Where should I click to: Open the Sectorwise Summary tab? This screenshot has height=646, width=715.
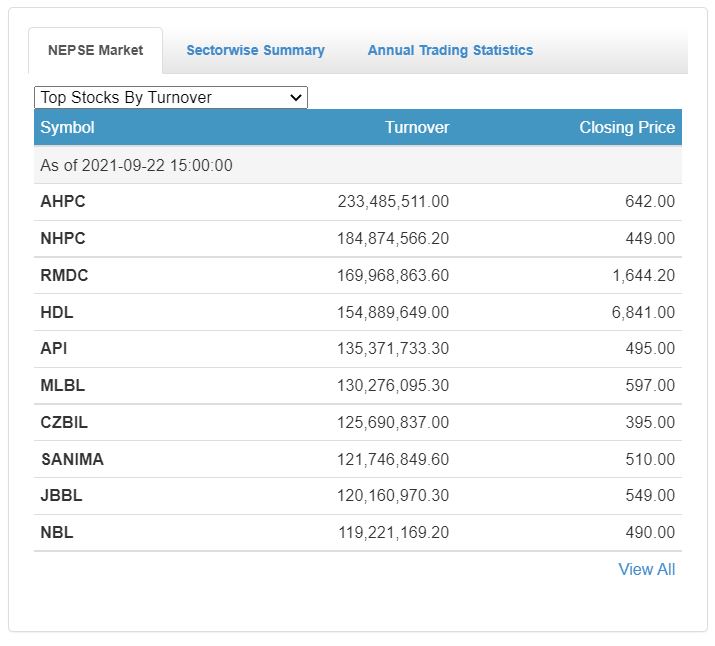pos(255,50)
